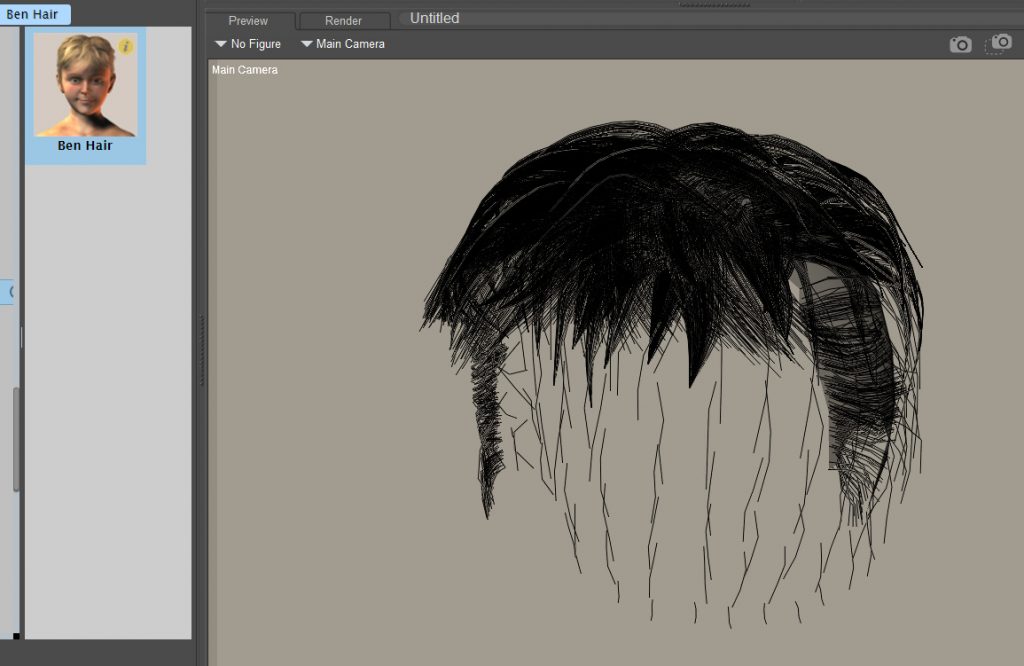Click the dotted drag grip above document window
The height and width of the screenshot is (666, 1024).
[x=715, y=4]
